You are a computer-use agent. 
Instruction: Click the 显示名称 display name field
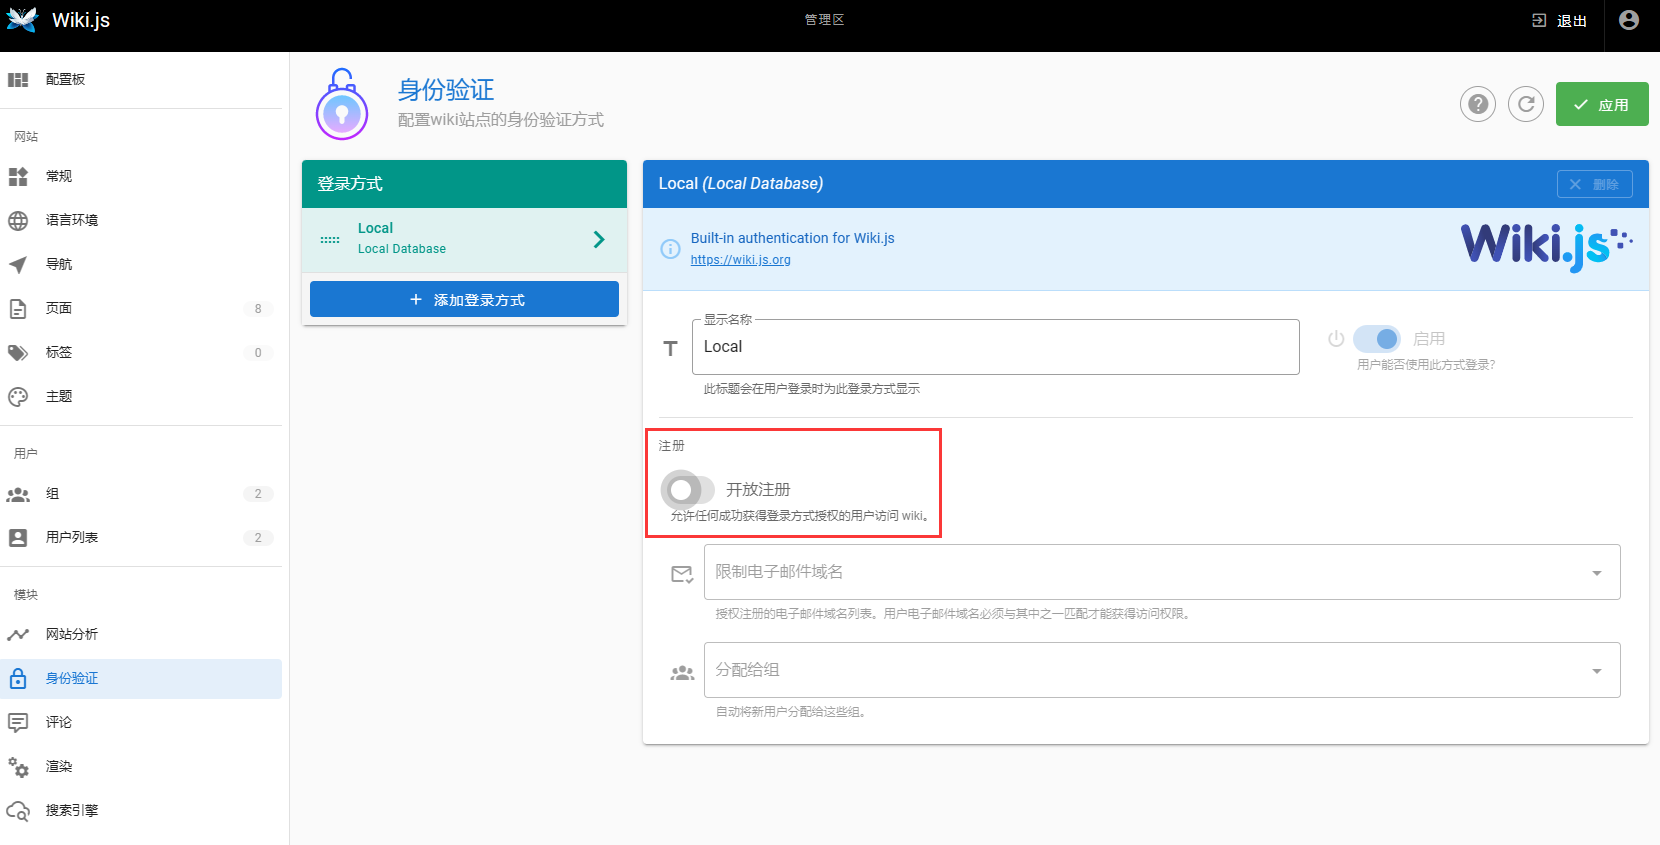pyautogui.click(x=996, y=347)
